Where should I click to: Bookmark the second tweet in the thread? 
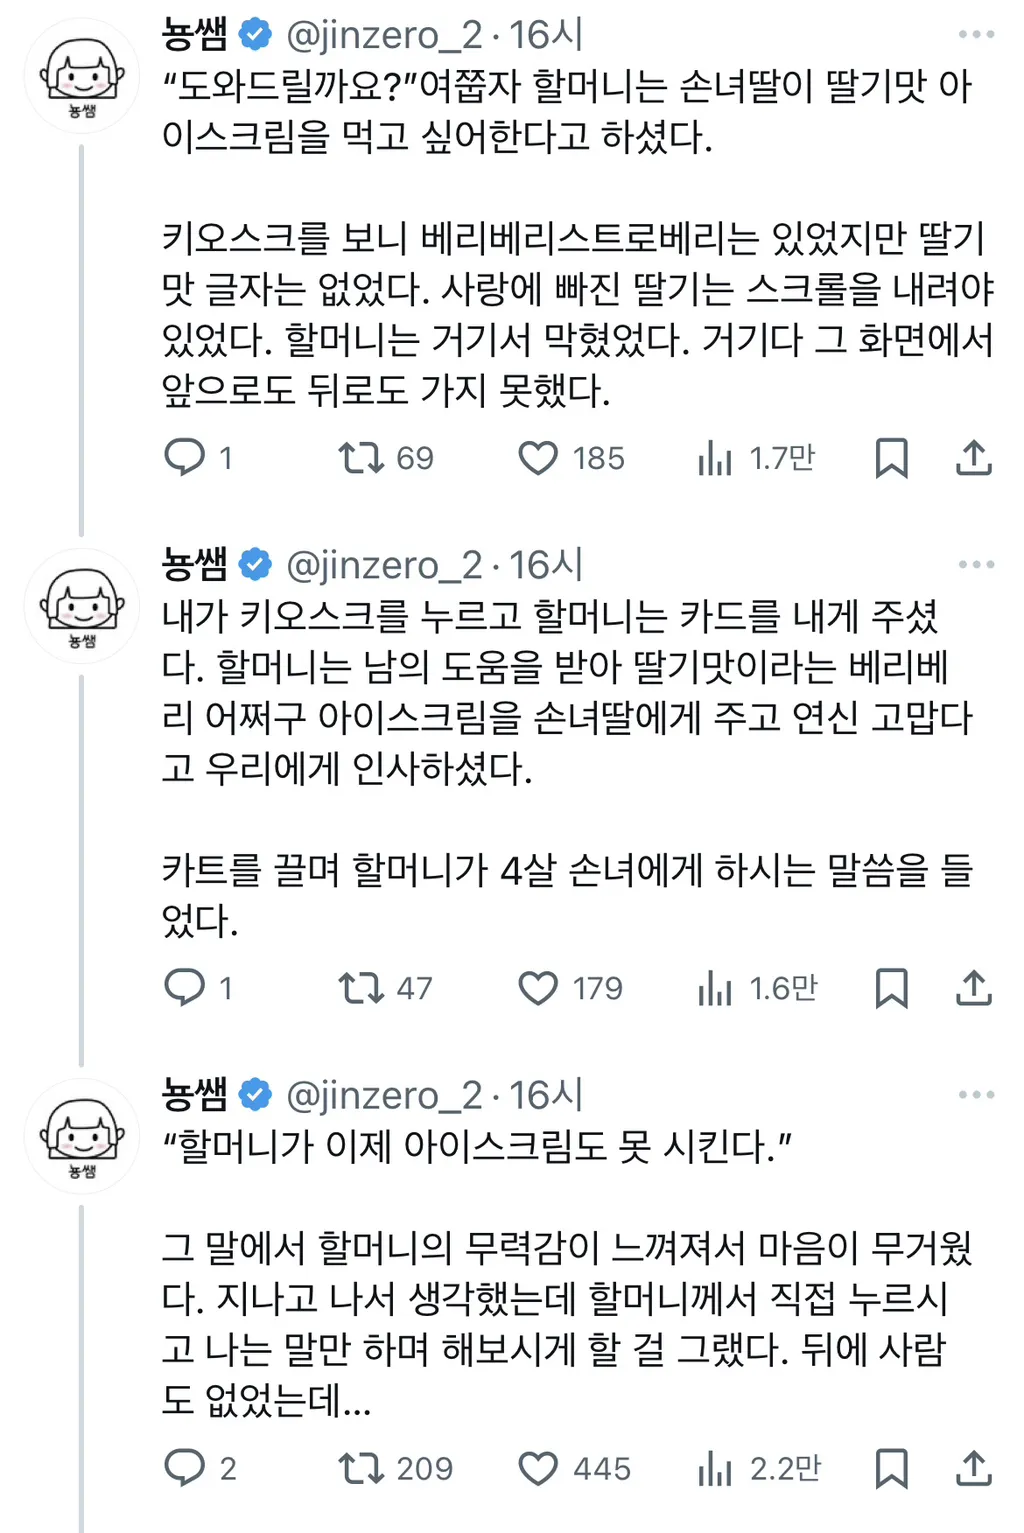point(891,988)
